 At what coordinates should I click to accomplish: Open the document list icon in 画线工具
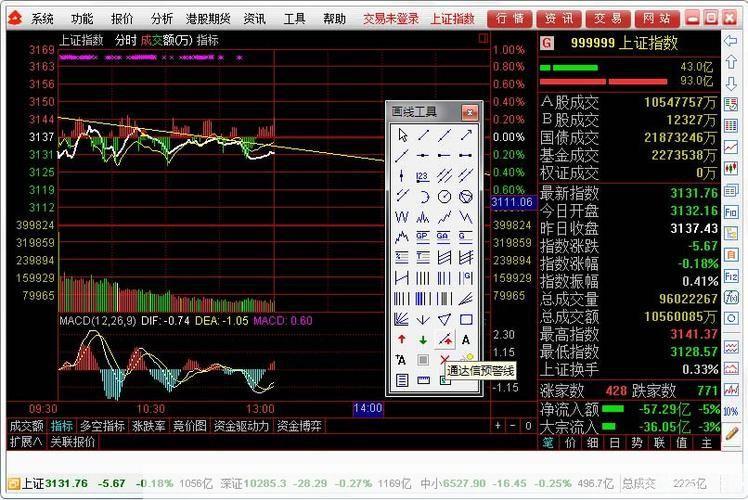coord(402,380)
